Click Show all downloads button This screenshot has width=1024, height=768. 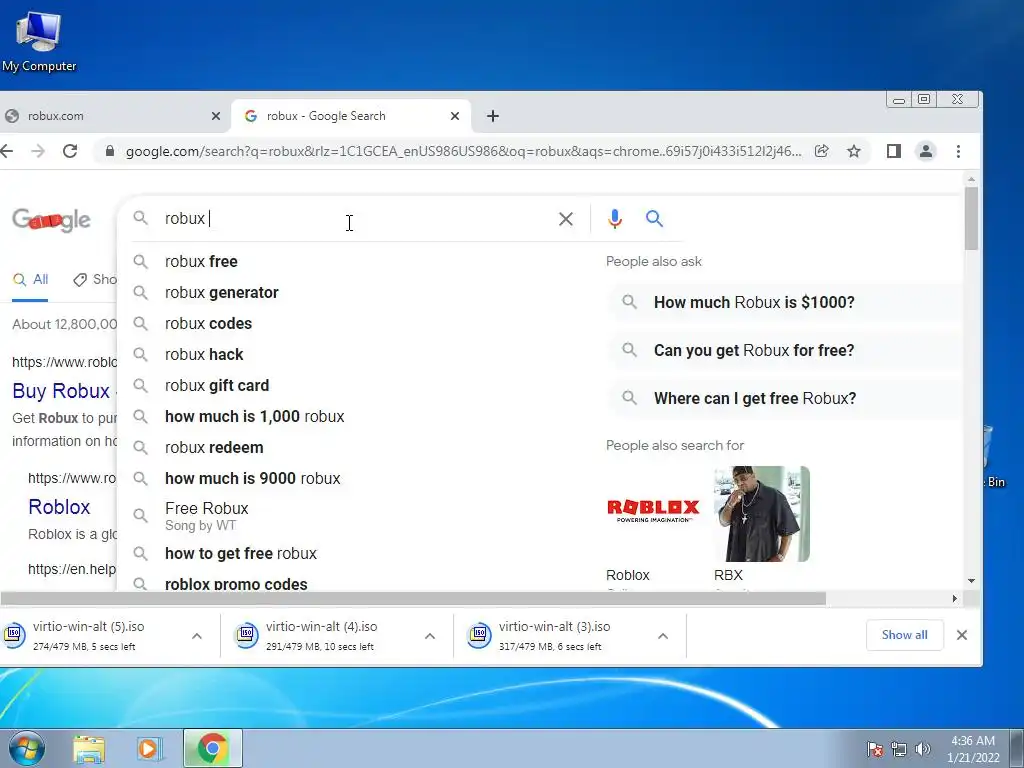[904, 635]
